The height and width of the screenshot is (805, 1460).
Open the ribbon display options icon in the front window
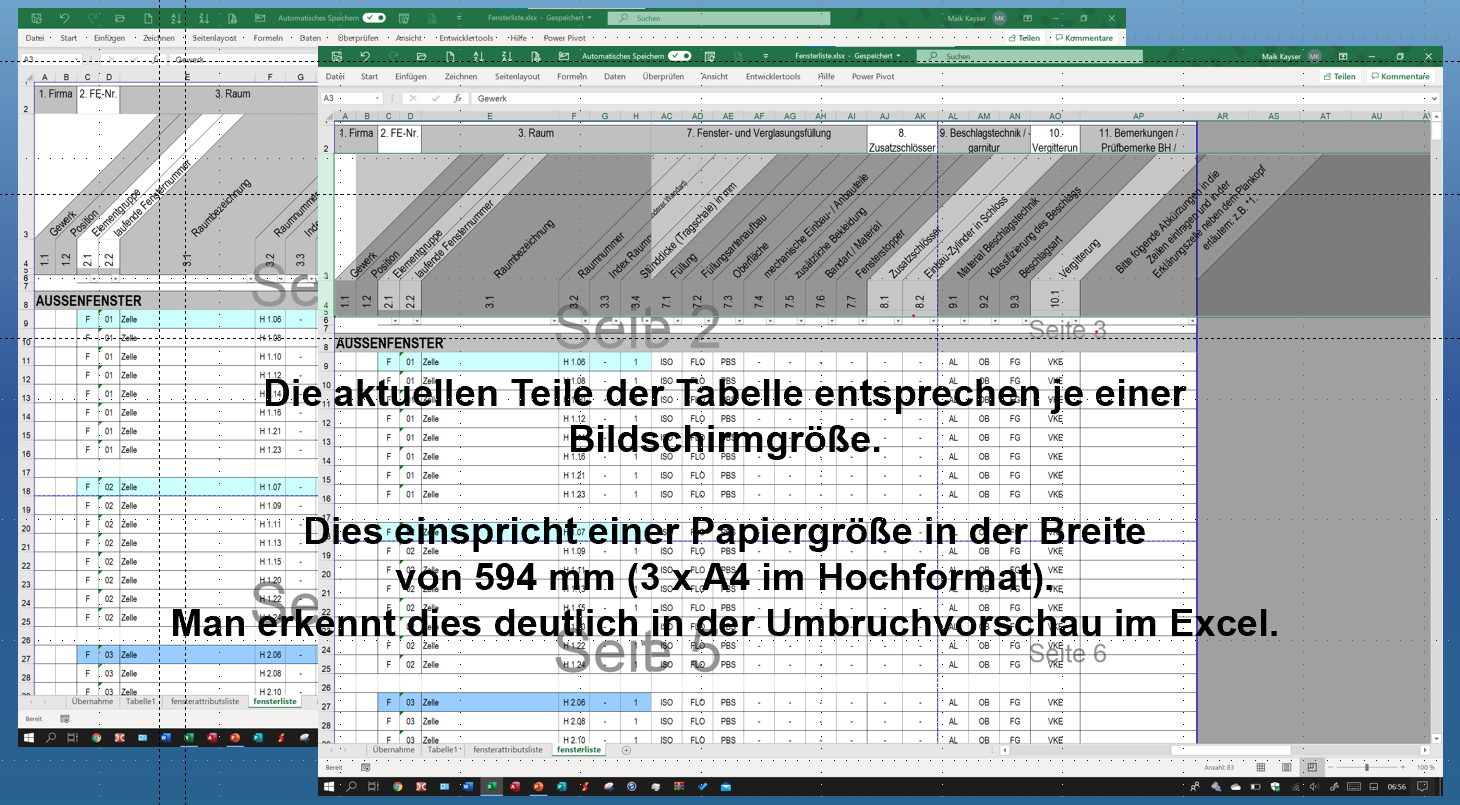coord(1342,57)
